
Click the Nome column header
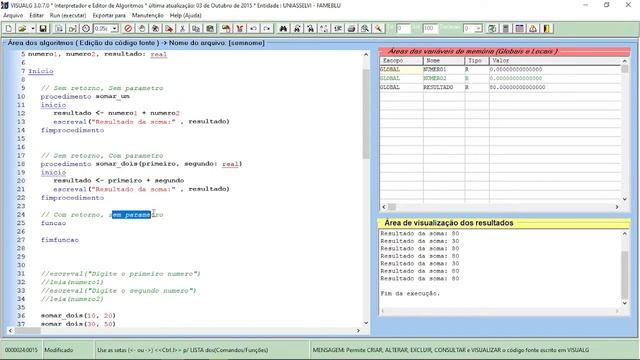pyautogui.click(x=444, y=60)
